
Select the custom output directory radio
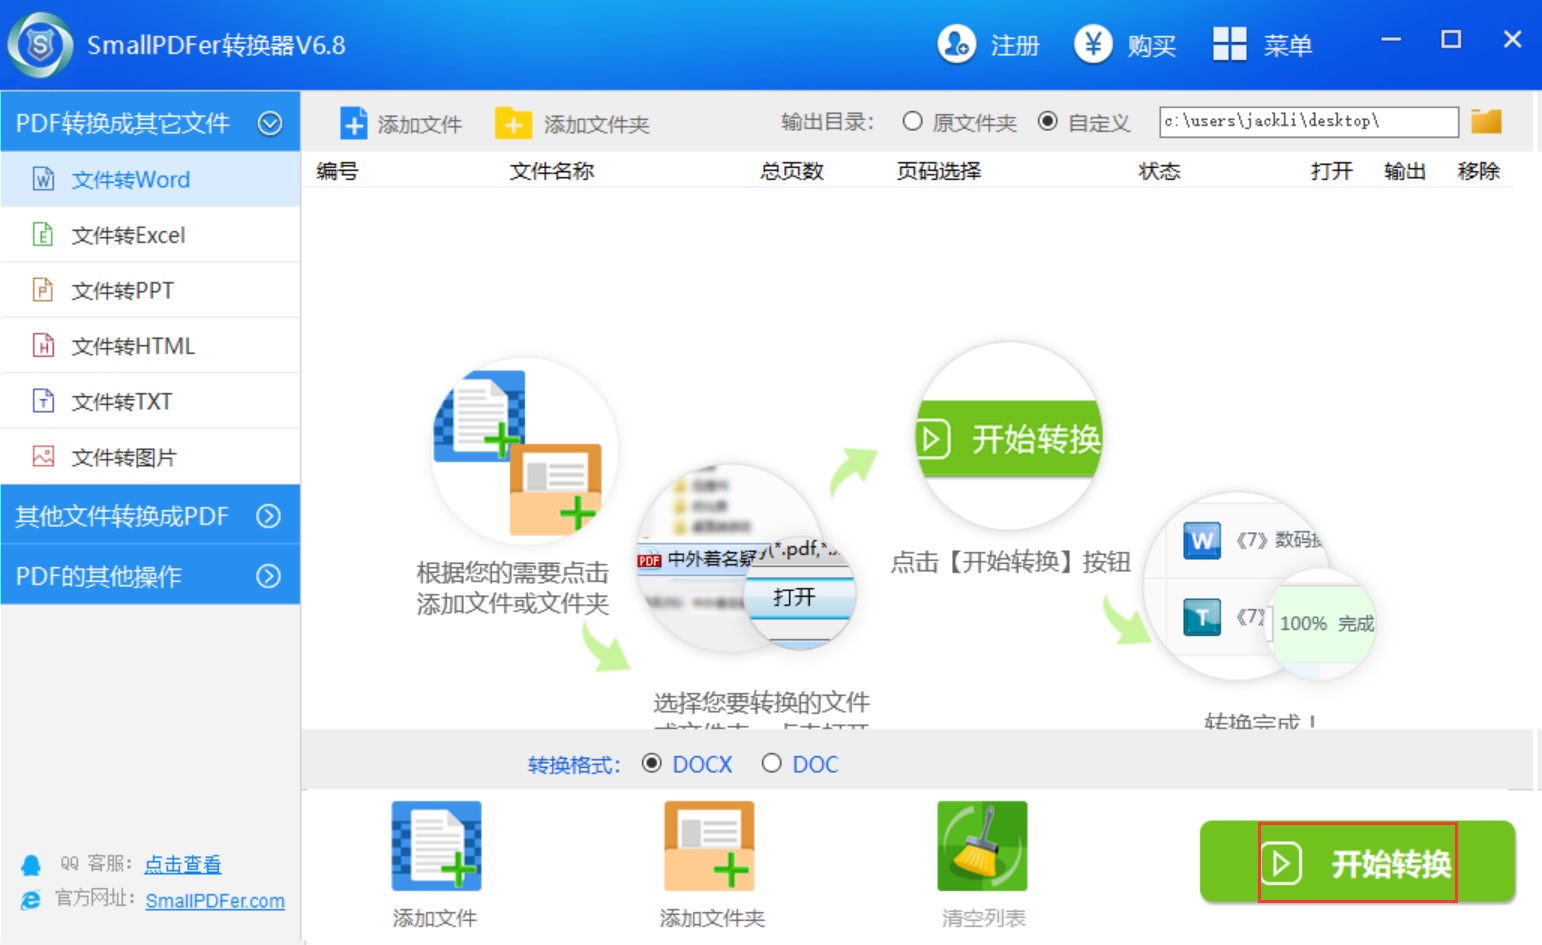click(1047, 121)
